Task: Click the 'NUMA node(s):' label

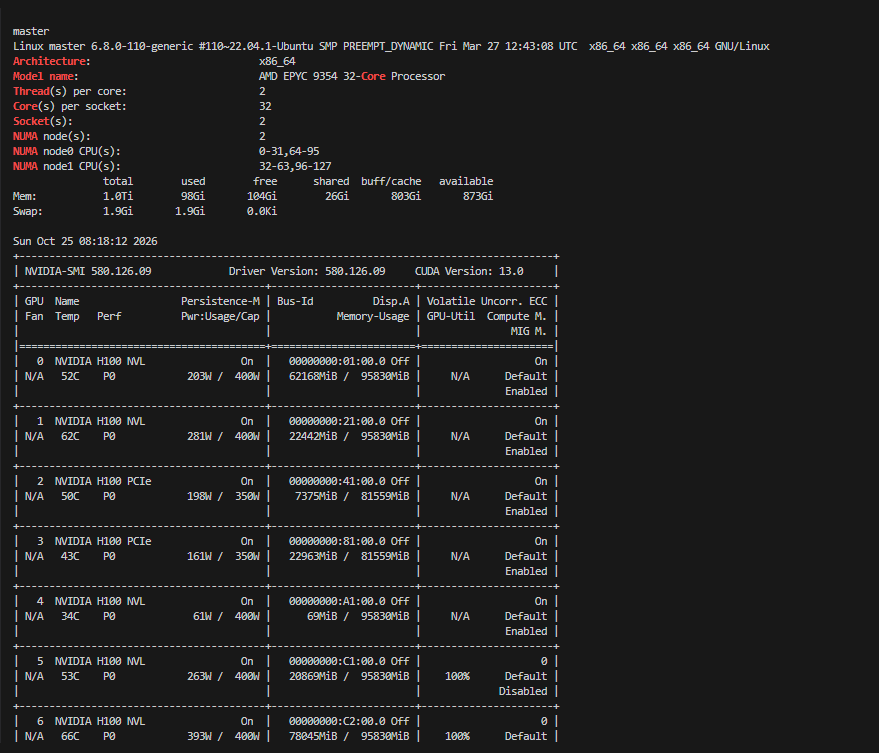Action: [x=52, y=136]
